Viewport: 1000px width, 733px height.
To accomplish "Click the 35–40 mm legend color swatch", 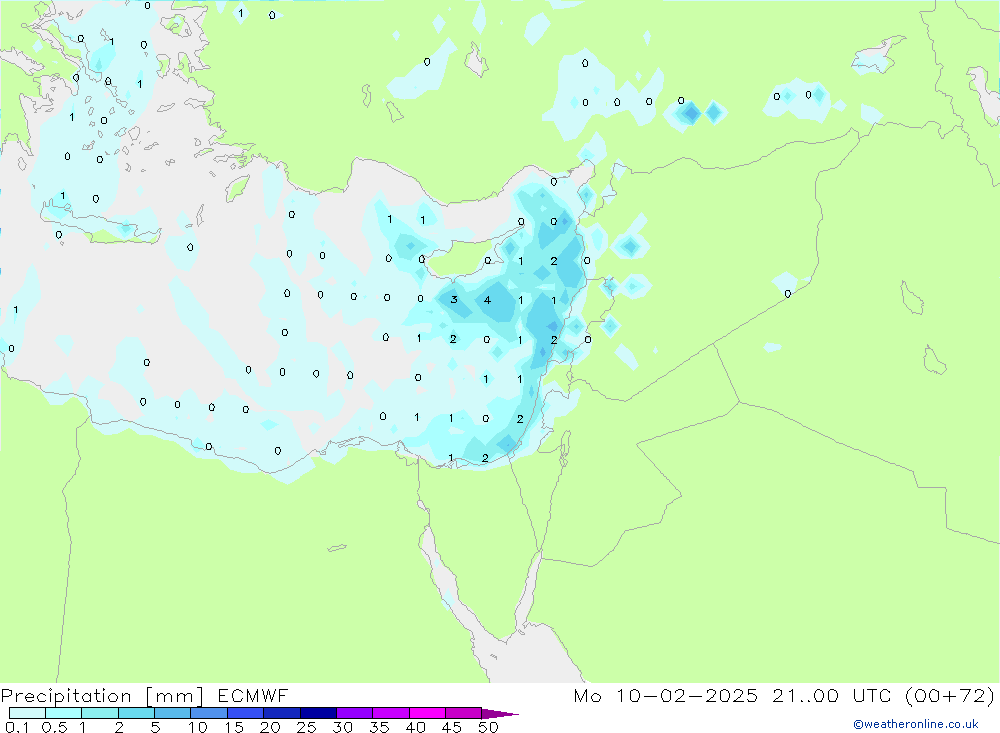I will 391,713.
